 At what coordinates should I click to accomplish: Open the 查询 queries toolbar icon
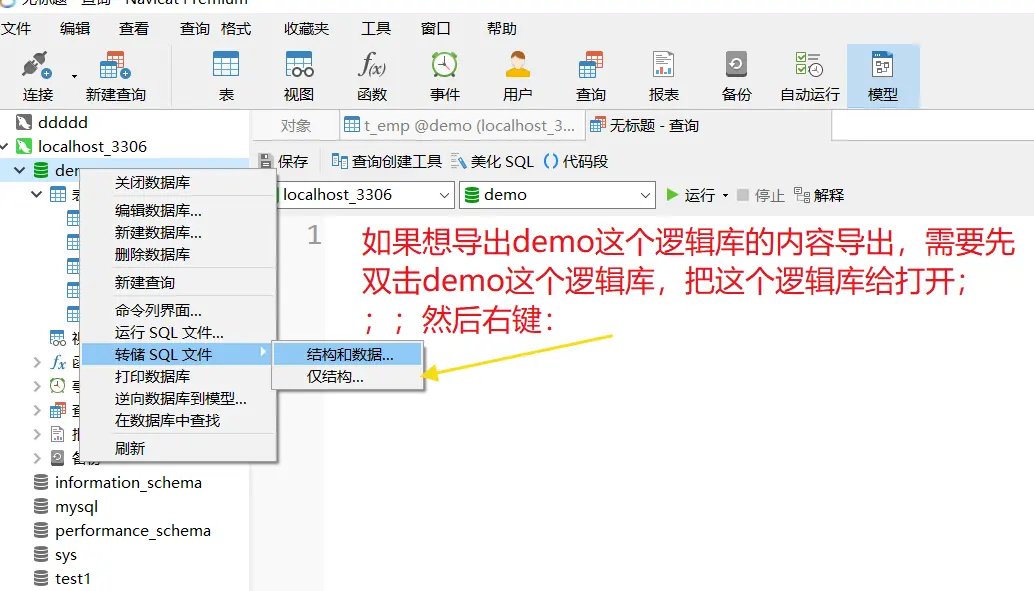pos(590,76)
